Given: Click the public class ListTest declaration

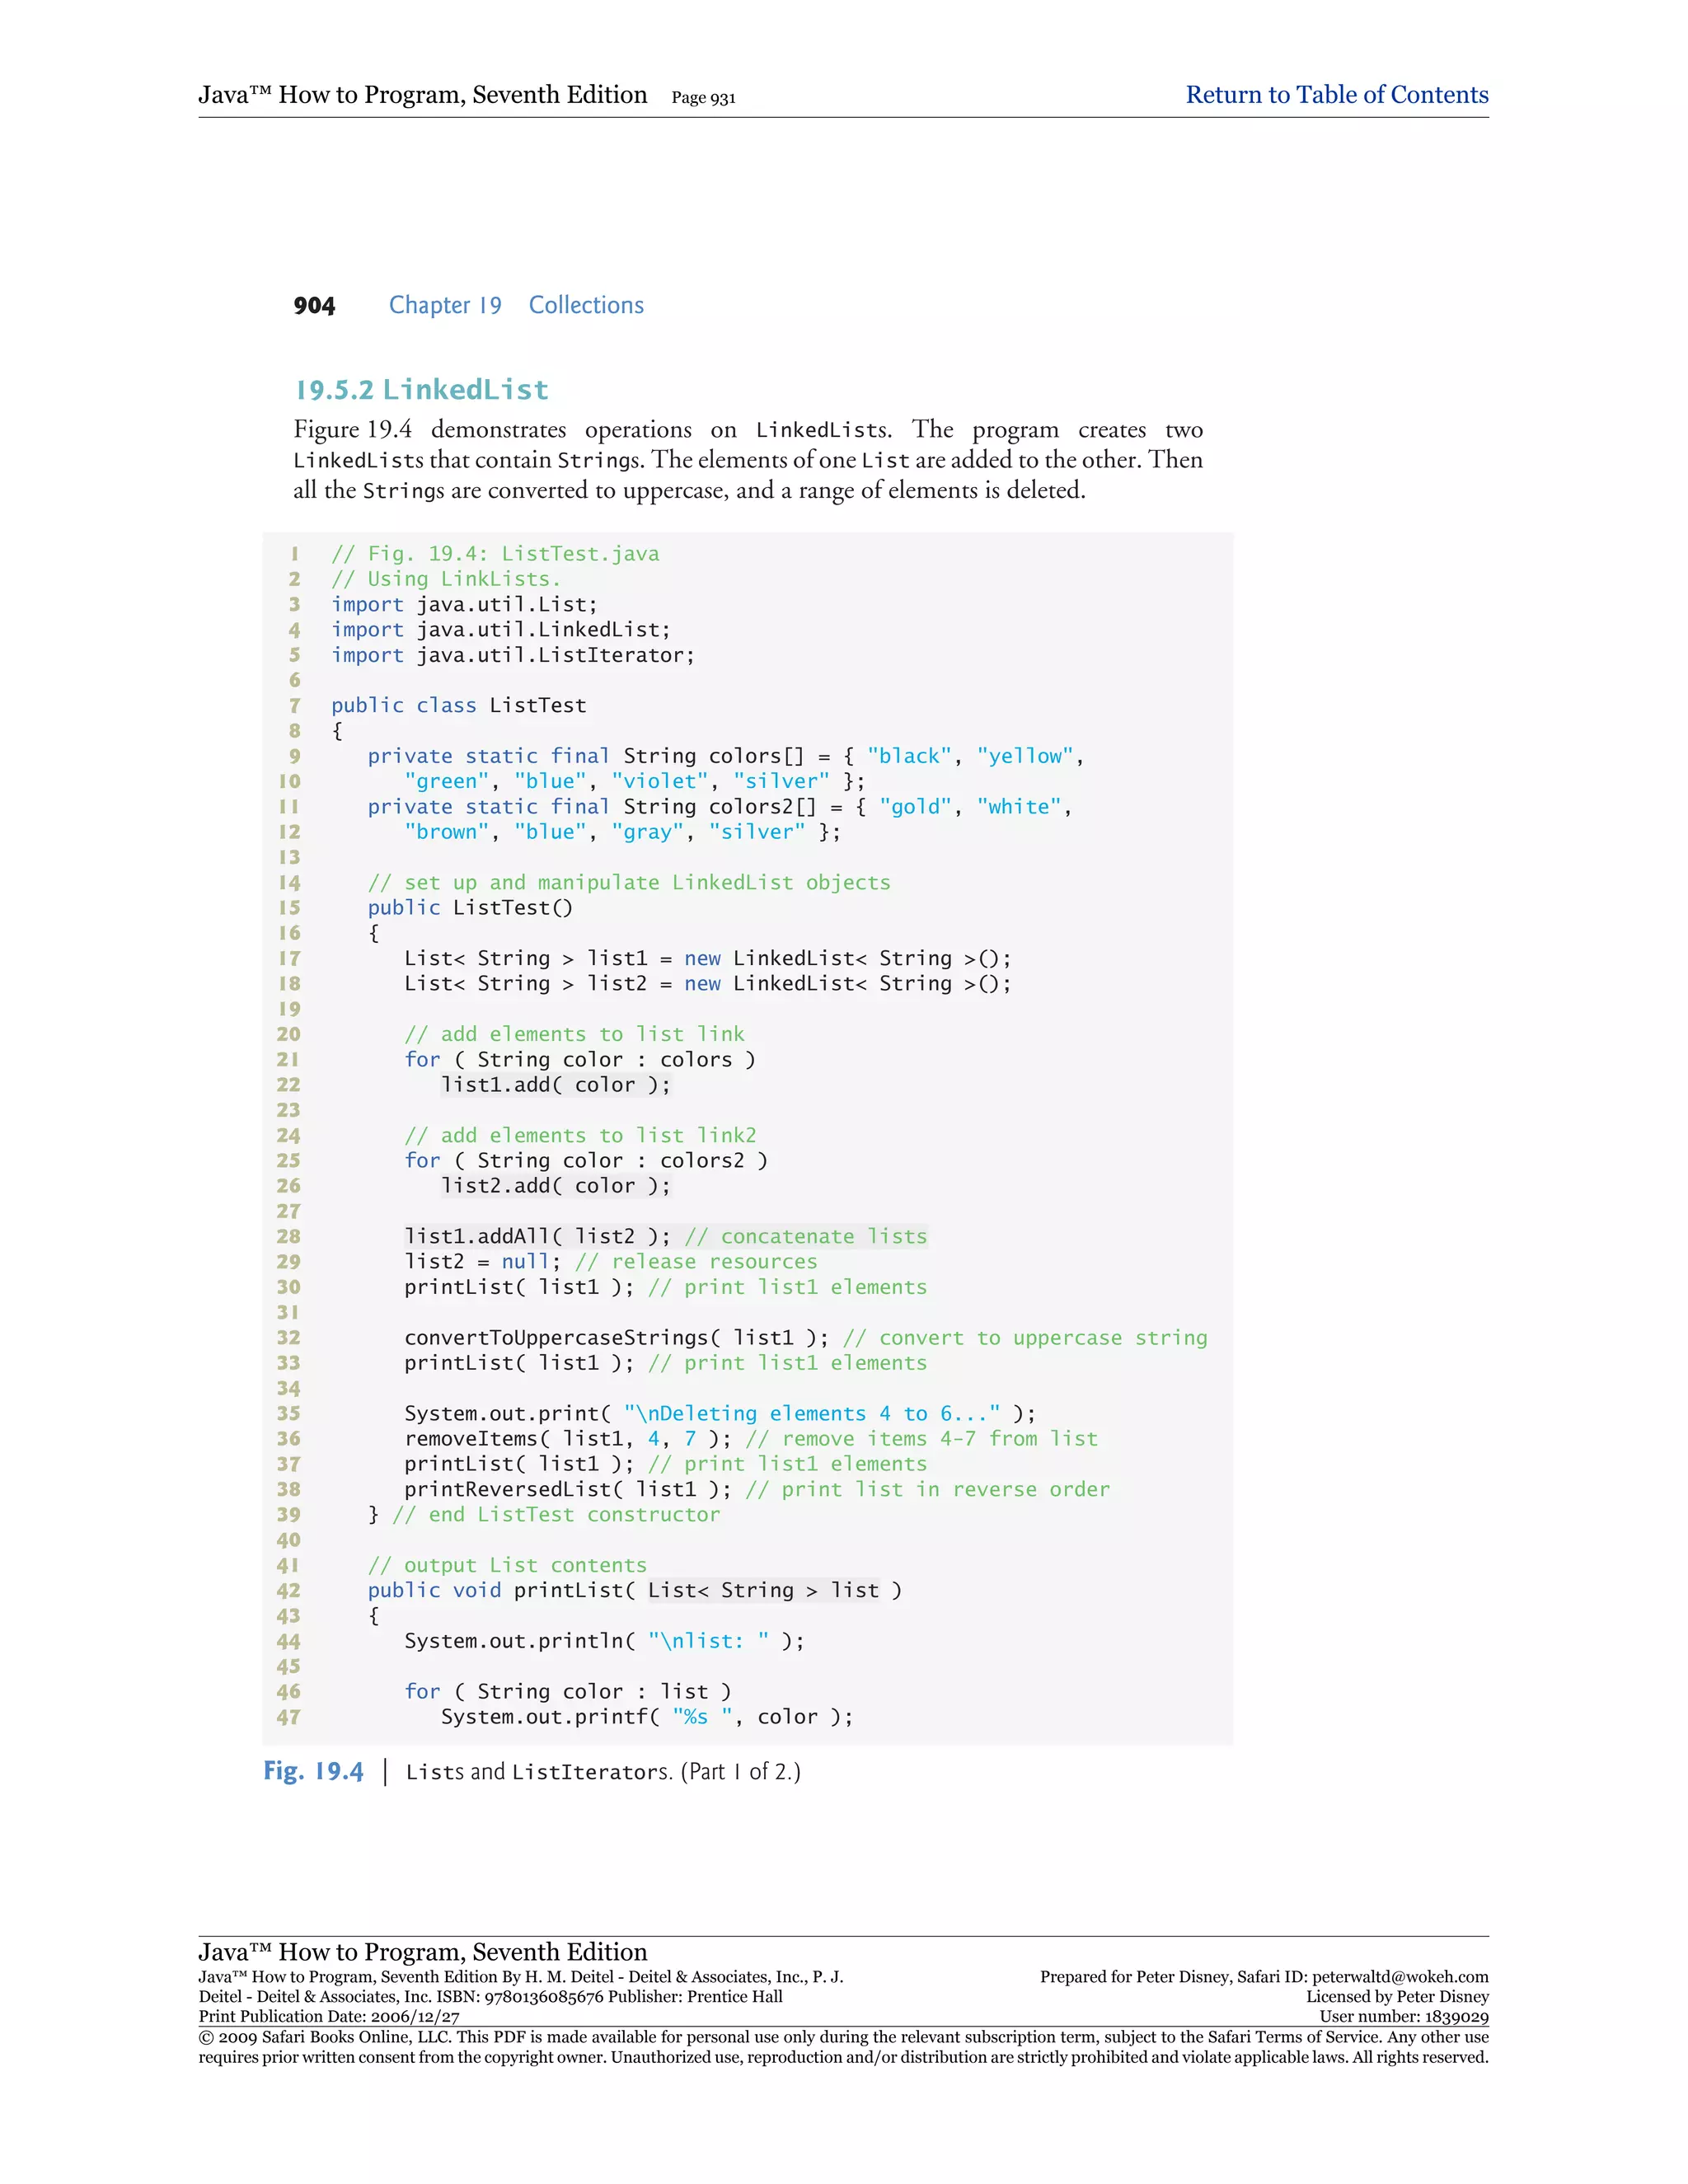Looking at the screenshot, I should [x=458, y=705].
